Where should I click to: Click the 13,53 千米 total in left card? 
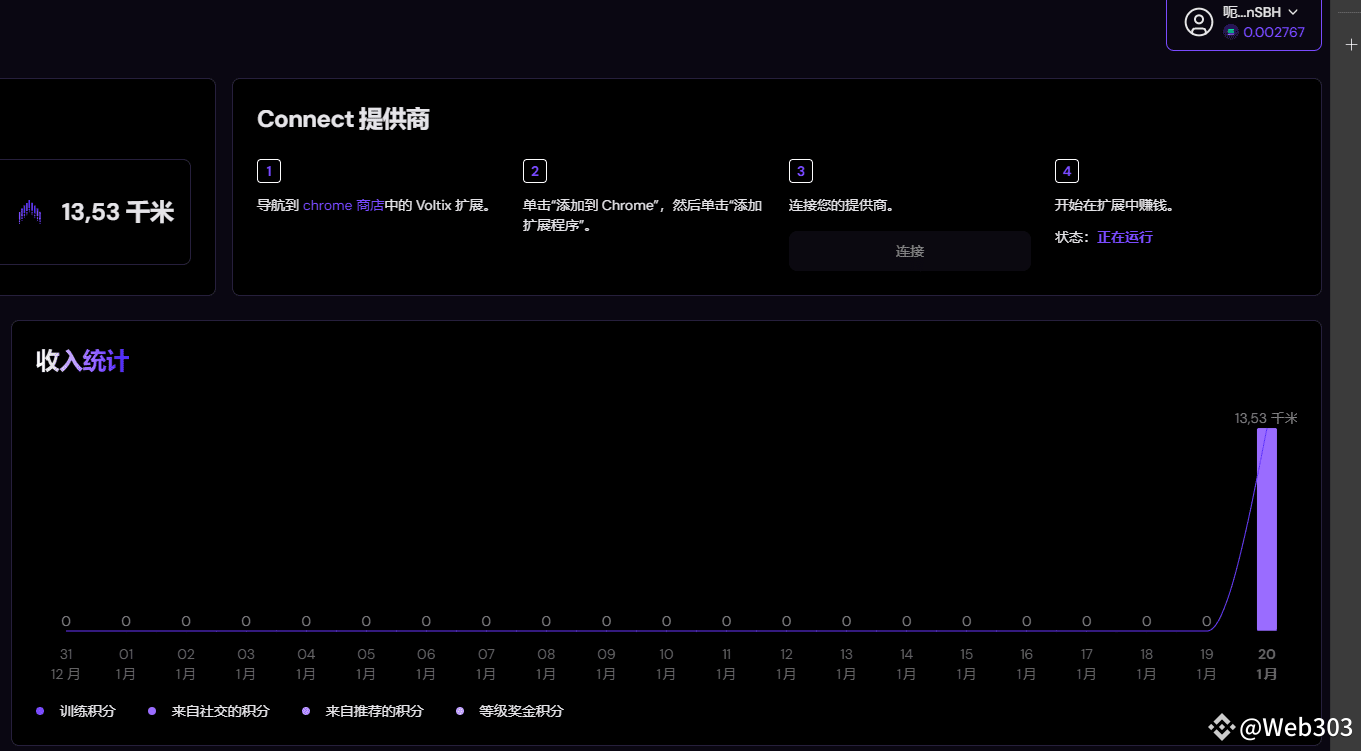pos(118,212)
